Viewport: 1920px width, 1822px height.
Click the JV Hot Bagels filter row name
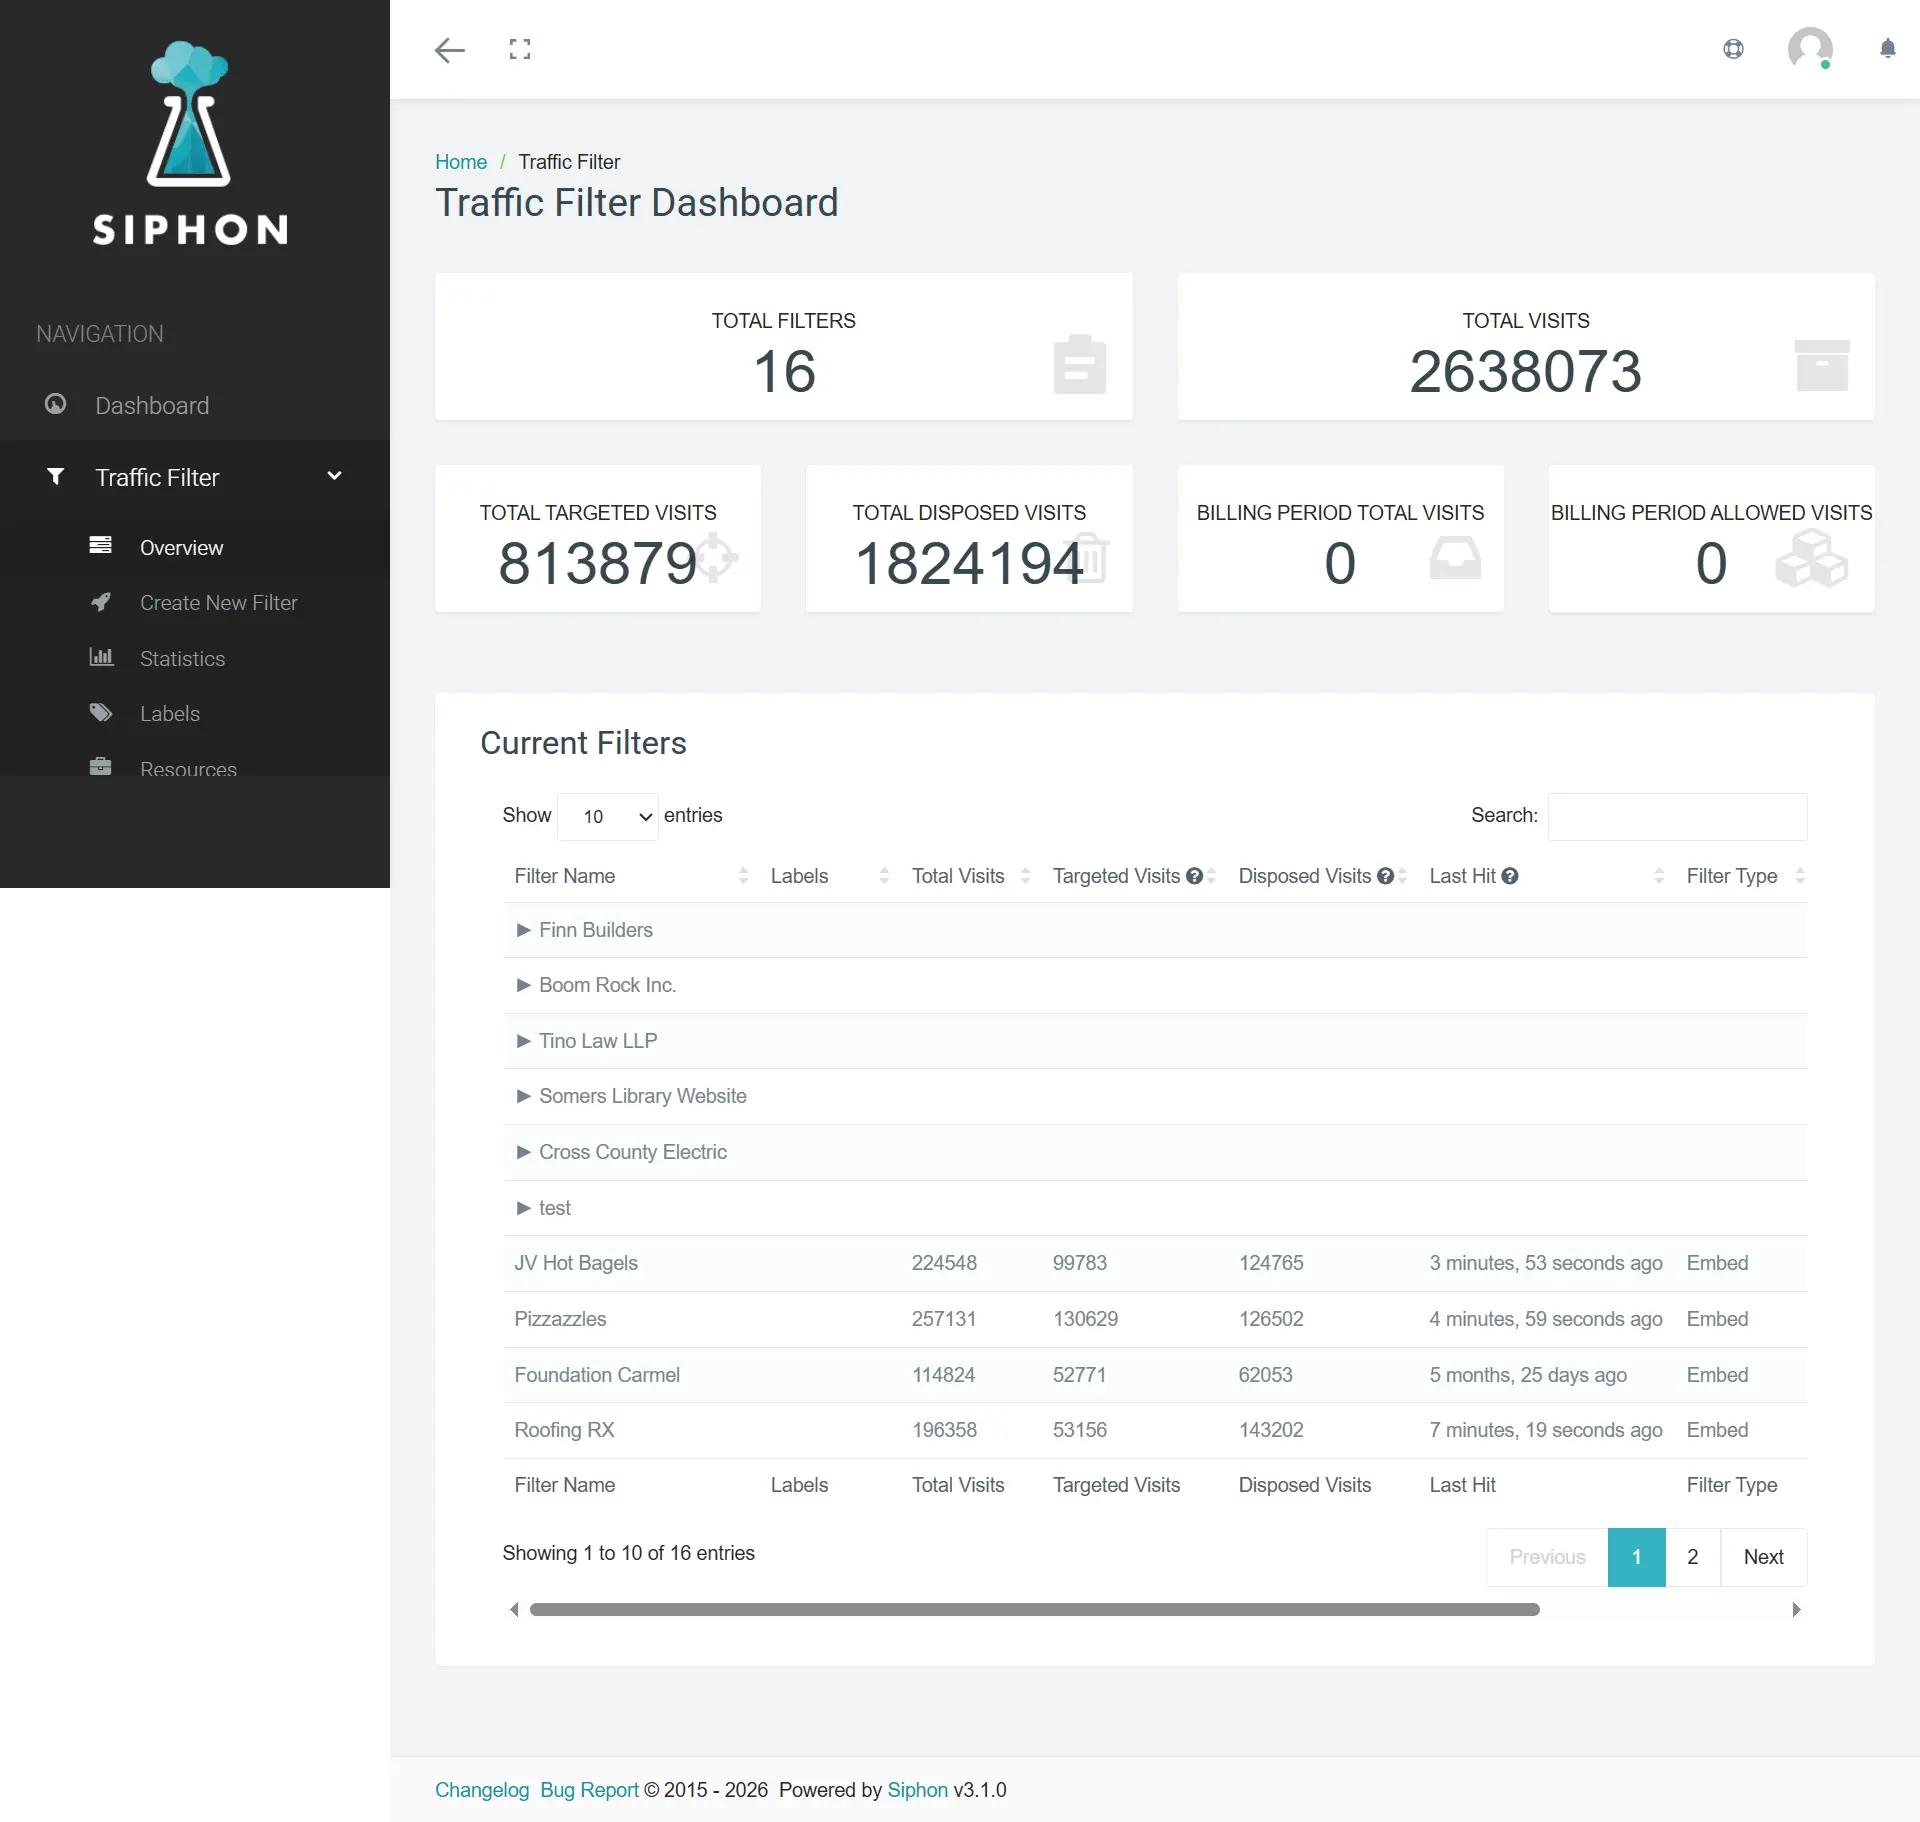(x=576, y=1263)
